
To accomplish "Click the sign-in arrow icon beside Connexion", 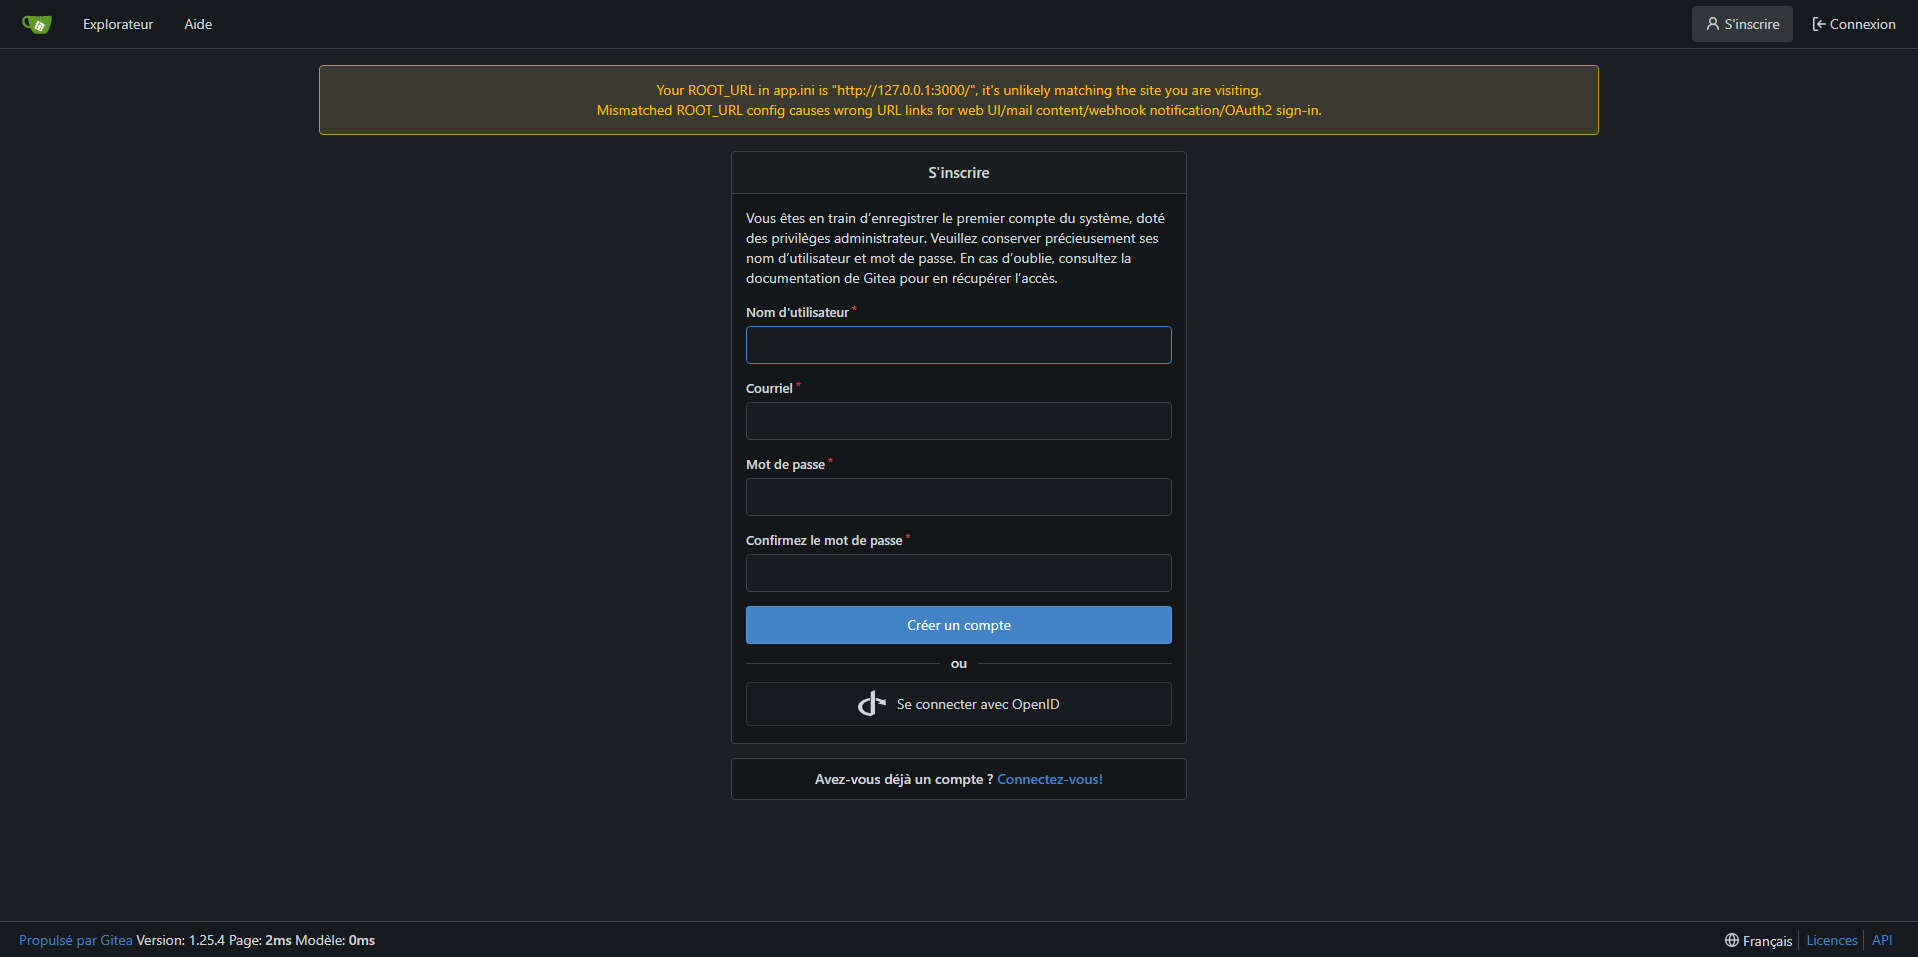I will 1819,24.
